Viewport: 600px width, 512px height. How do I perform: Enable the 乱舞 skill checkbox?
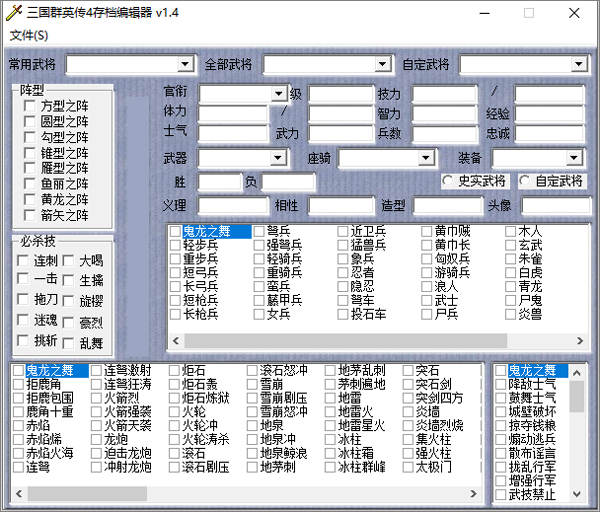coord(68,343)
